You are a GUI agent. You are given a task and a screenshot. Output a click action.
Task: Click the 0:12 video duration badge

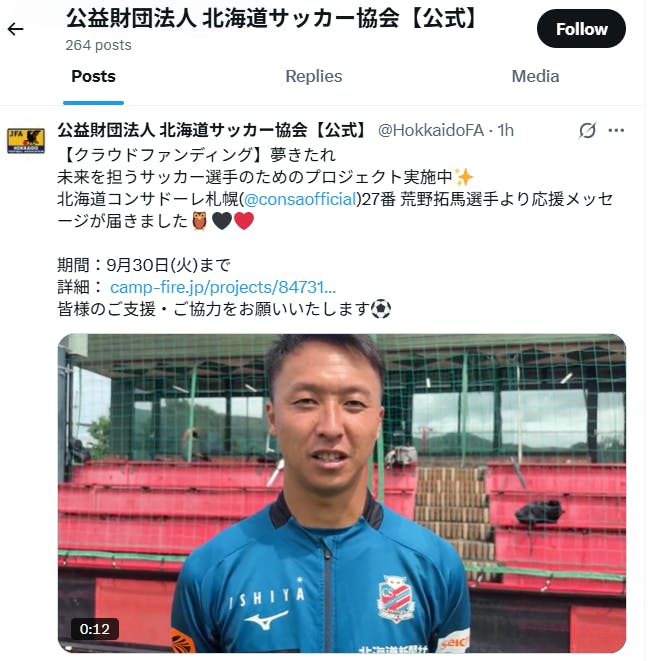pos(95,629)
